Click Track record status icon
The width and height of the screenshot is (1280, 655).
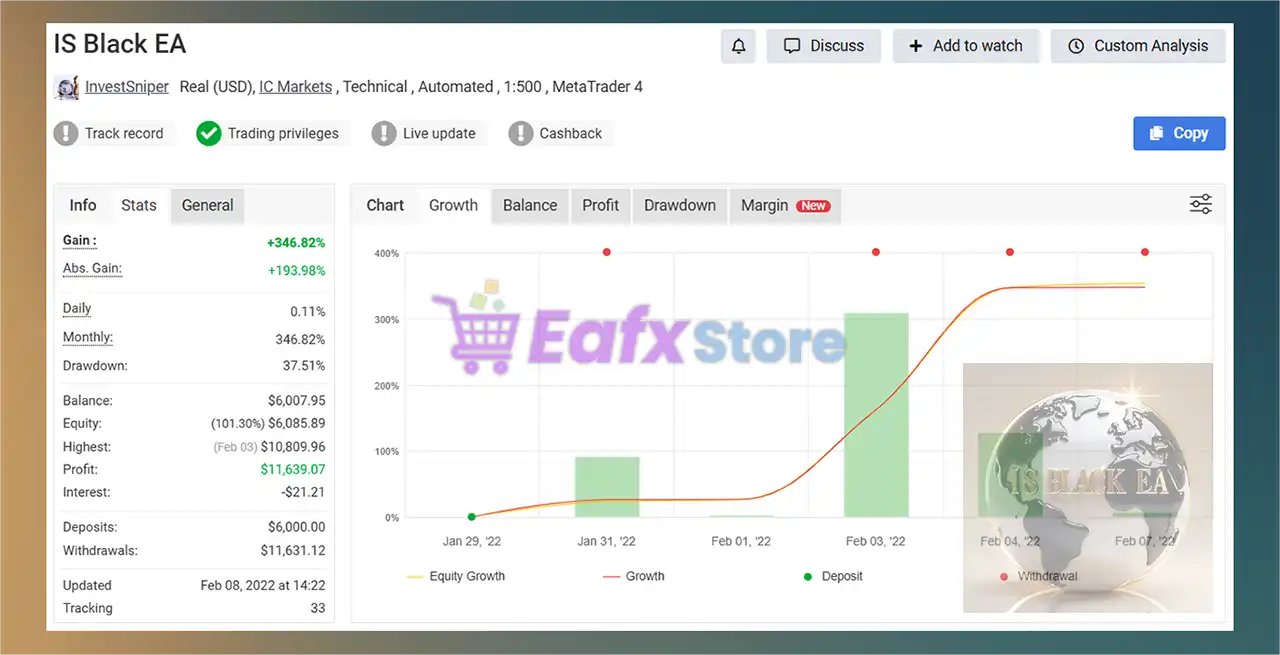point(66,133)
